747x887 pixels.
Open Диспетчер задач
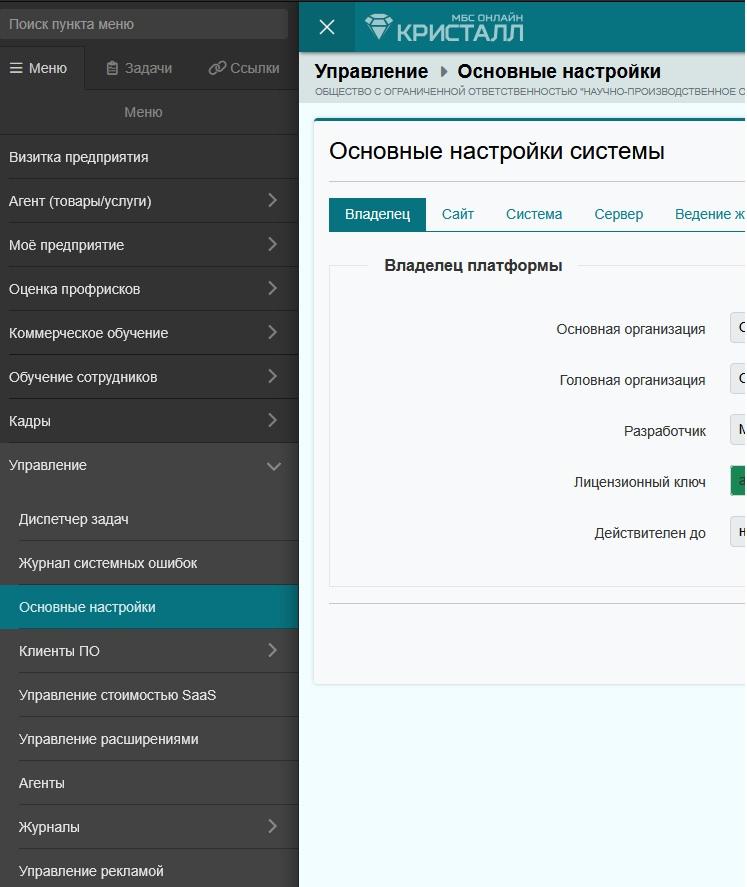point(74,519)
